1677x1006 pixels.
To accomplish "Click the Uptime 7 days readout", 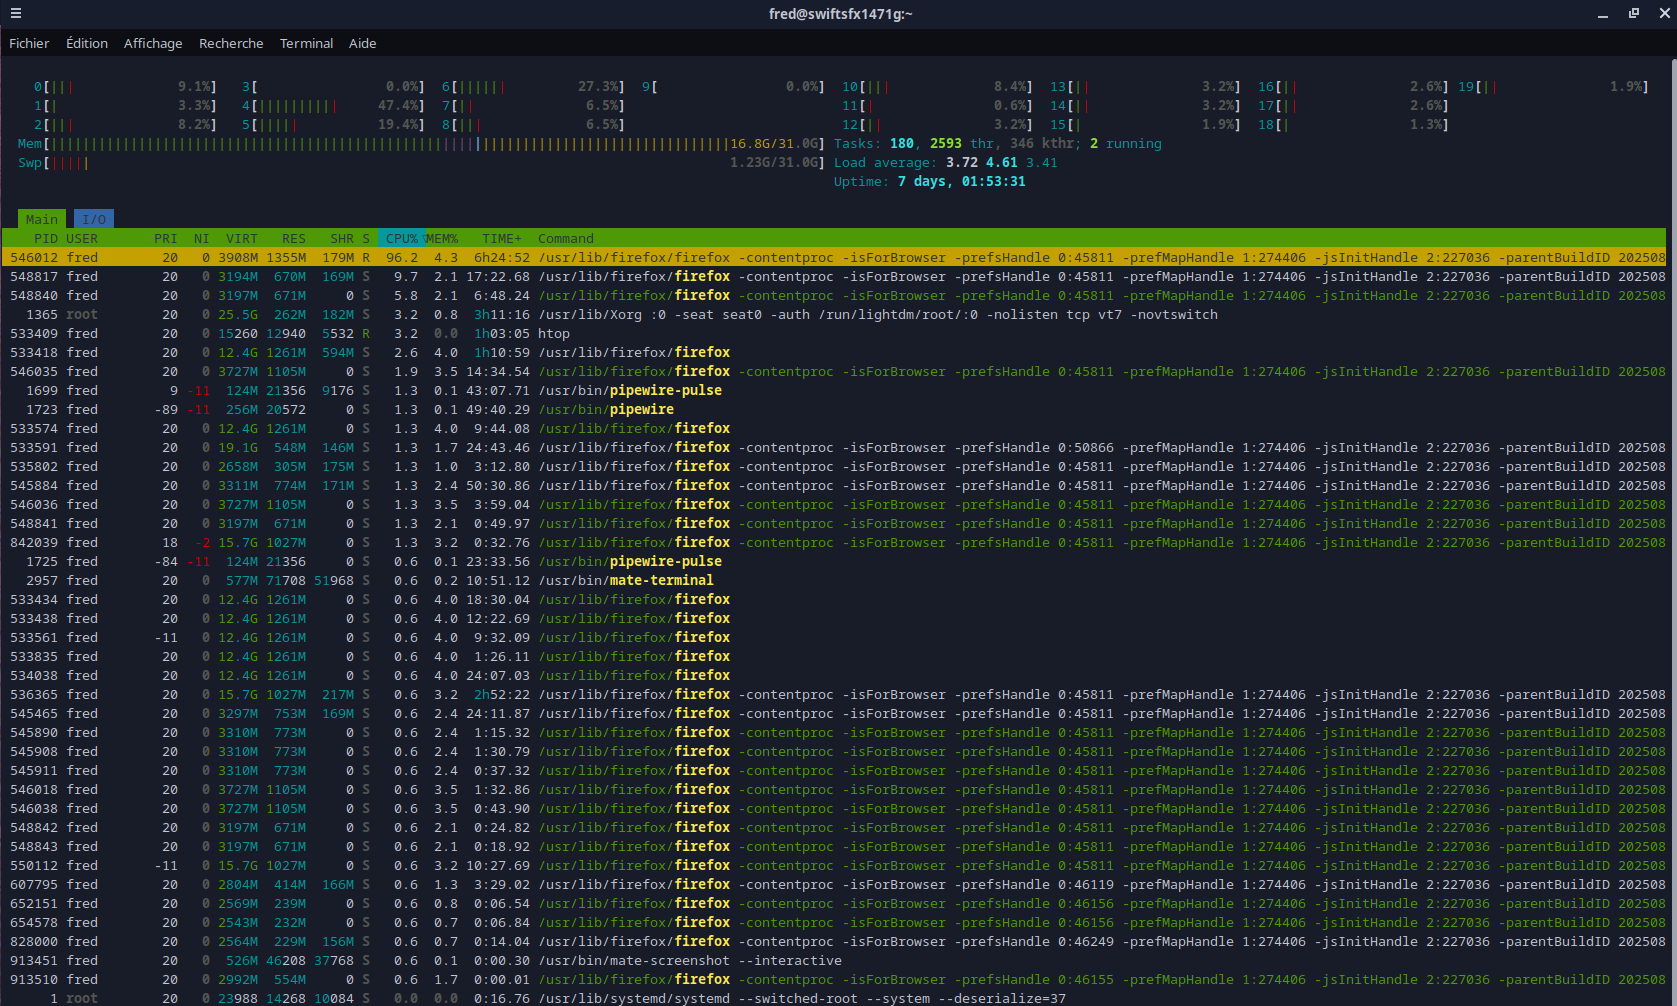I will pyautogui.click(x=930, y=182).
